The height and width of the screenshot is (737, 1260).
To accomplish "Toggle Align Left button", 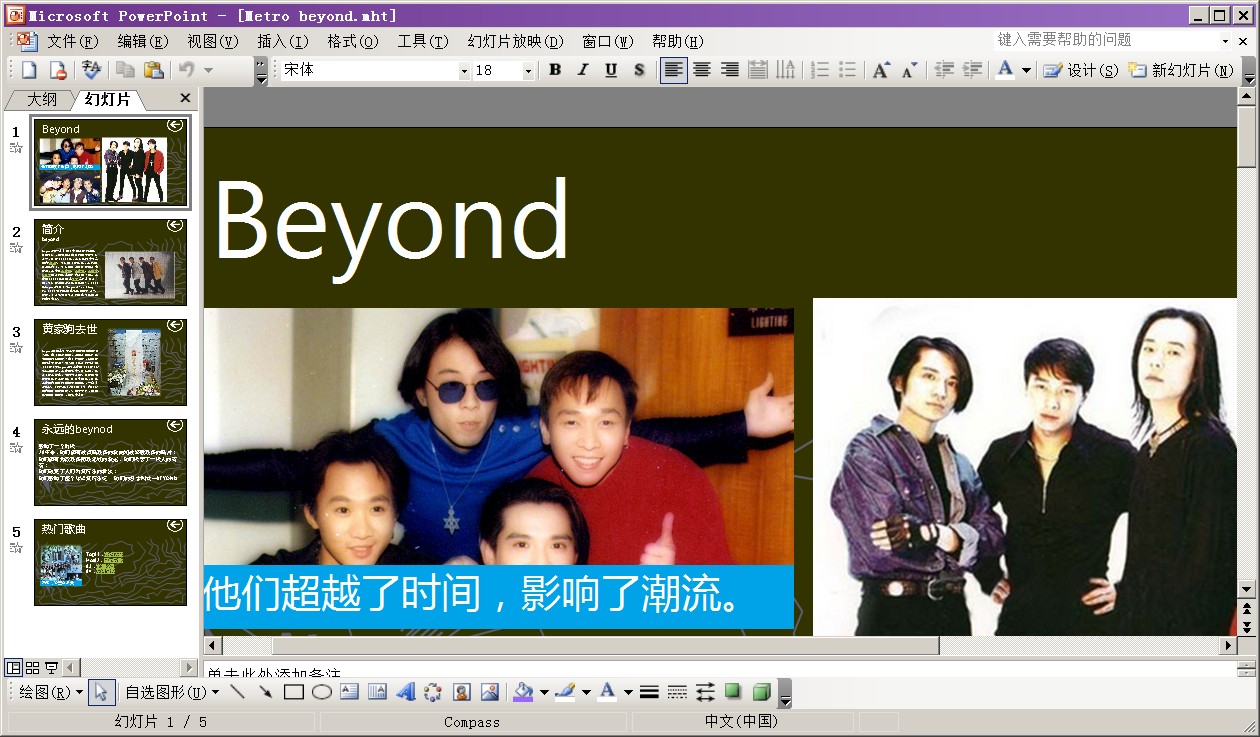I will tap(674, 70).
